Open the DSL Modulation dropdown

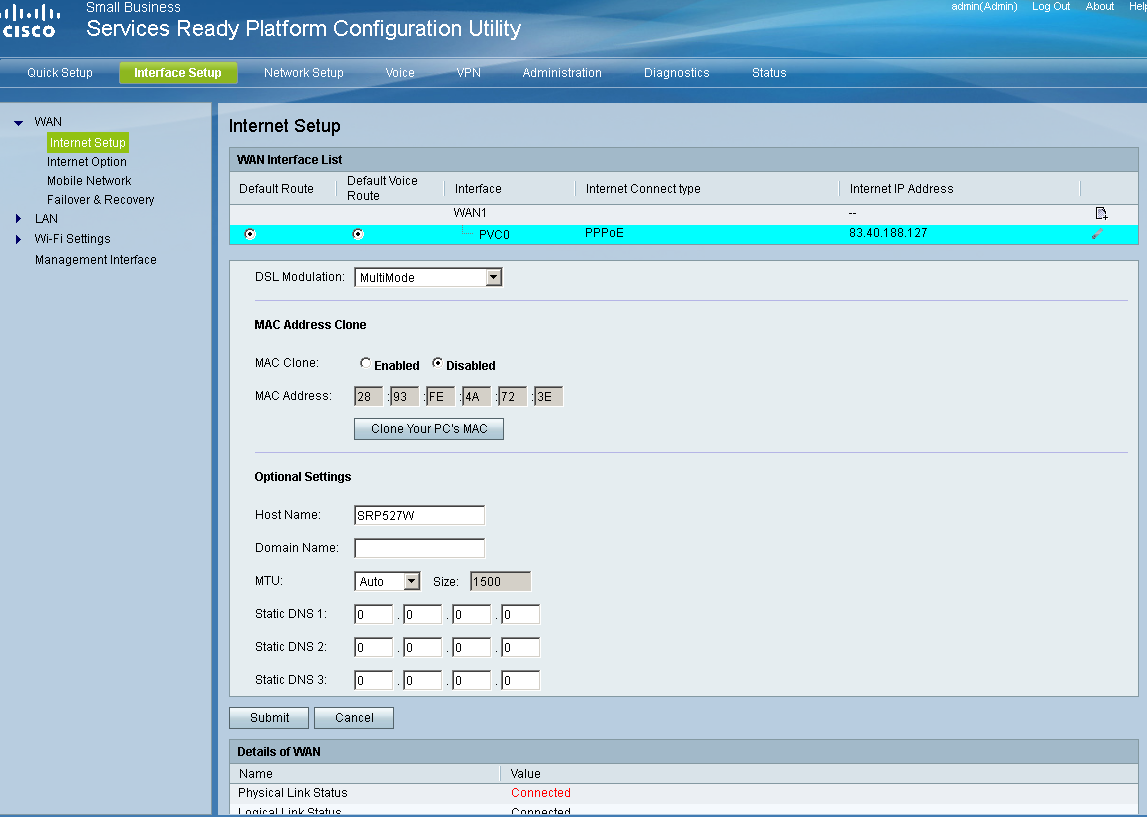coord(494,277)
